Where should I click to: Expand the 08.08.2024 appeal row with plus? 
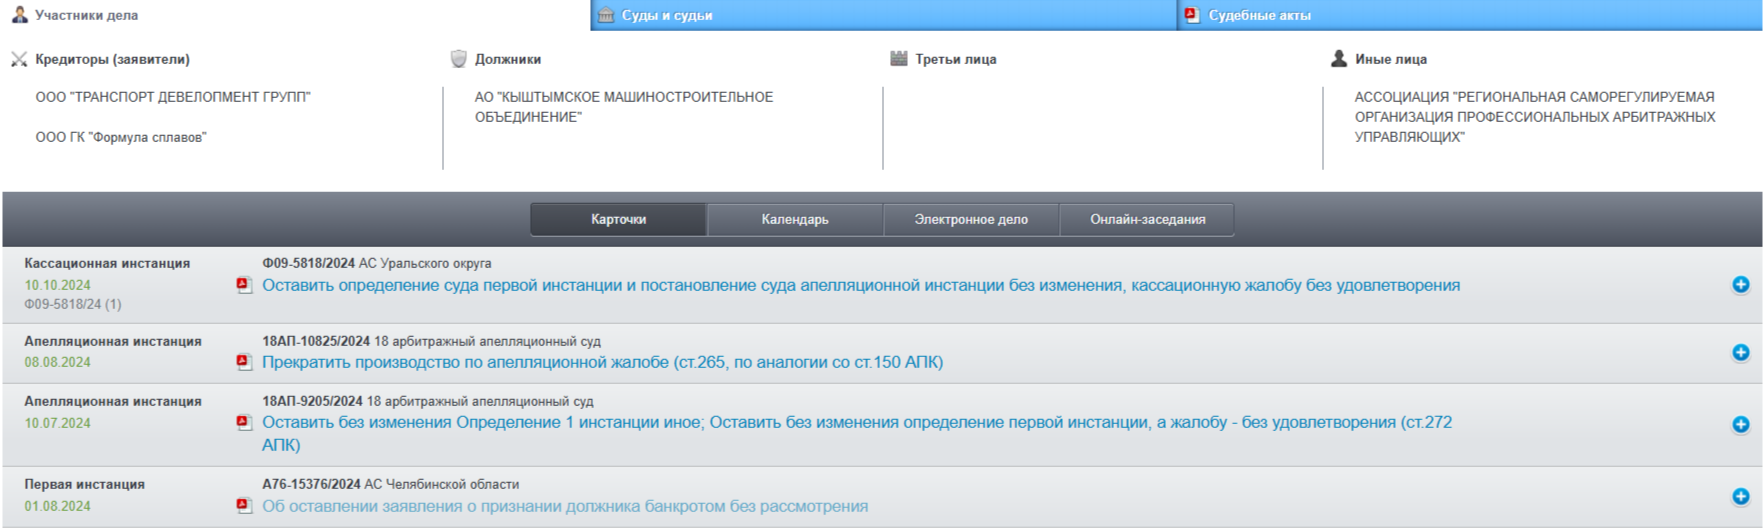click(x=1740, y=353)
